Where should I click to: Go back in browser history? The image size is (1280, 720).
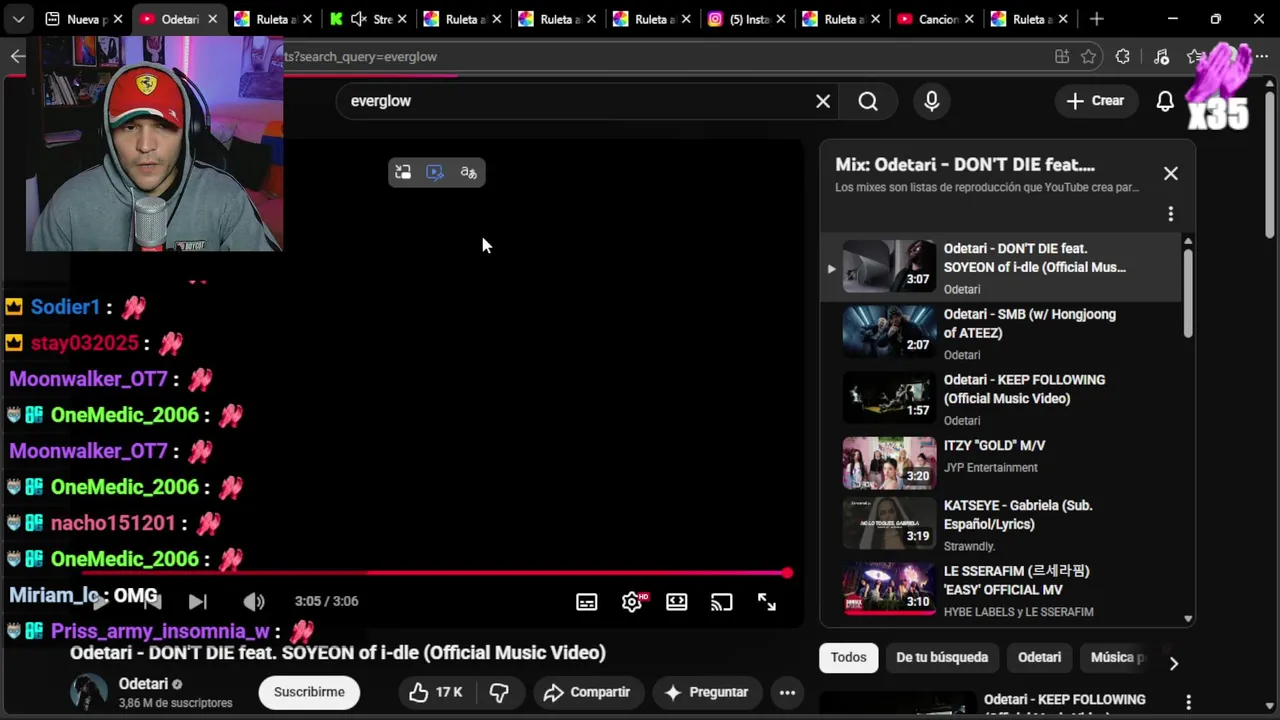click(17, 57)
